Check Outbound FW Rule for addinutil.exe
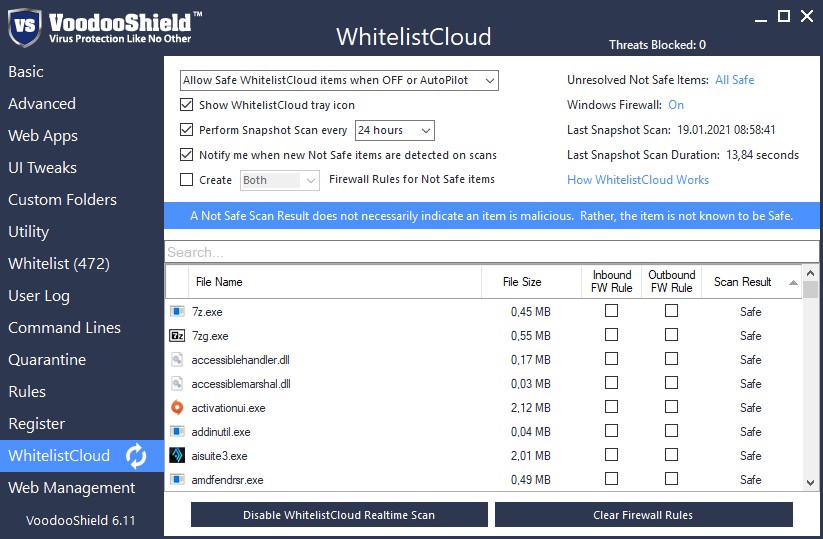Screen dimensions: 823x539 [671, 431]
